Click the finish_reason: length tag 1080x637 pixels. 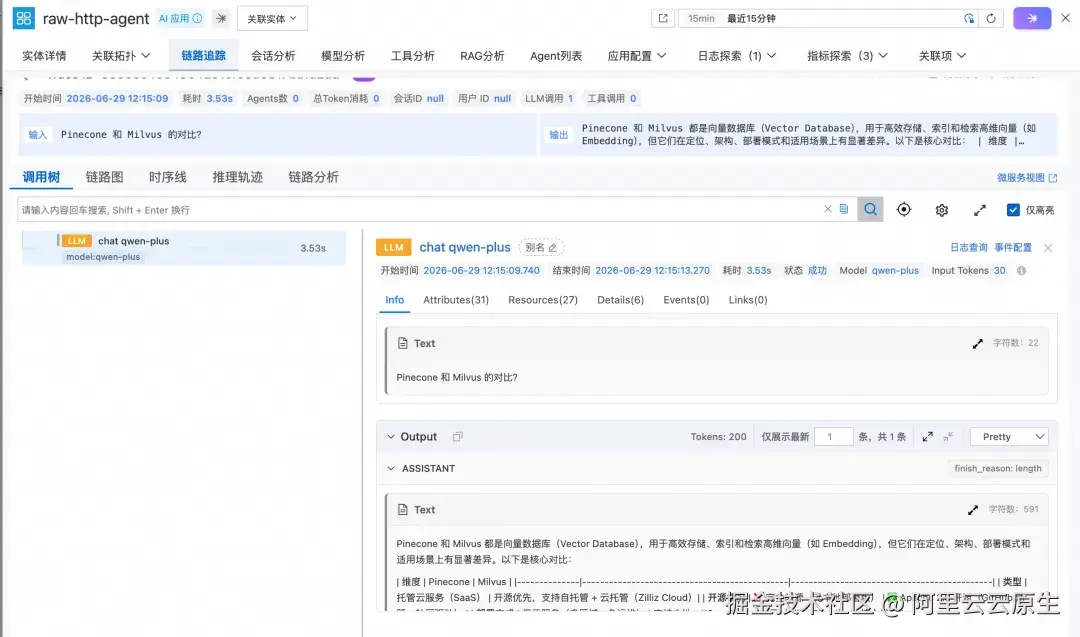tap(997, 468)
